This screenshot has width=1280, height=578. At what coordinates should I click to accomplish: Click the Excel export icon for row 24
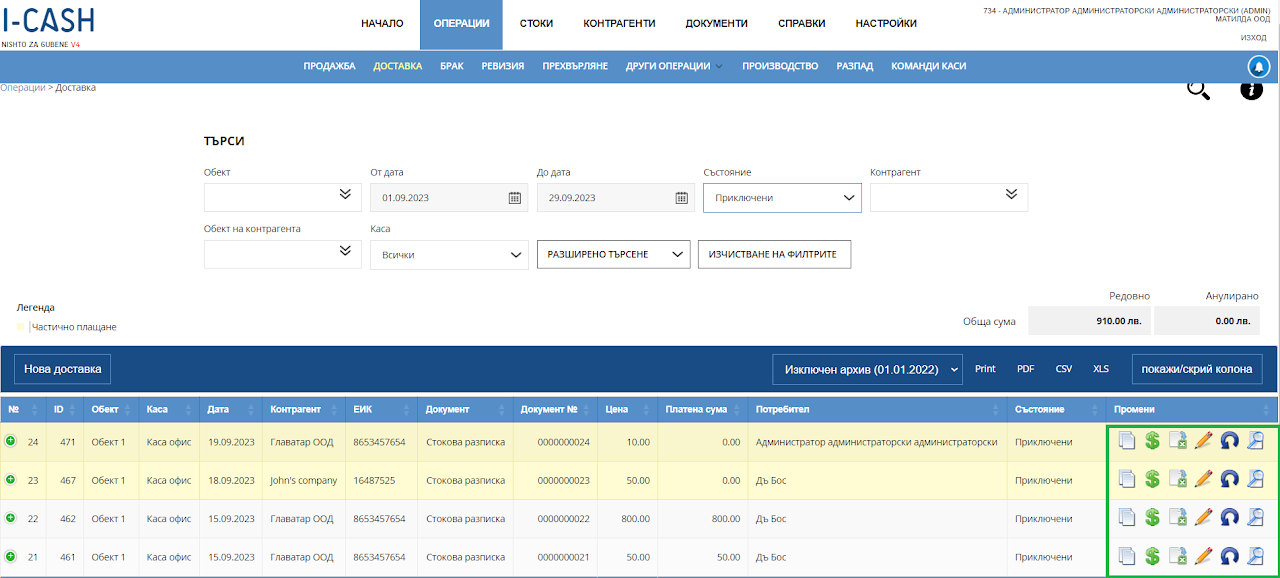1178,442
